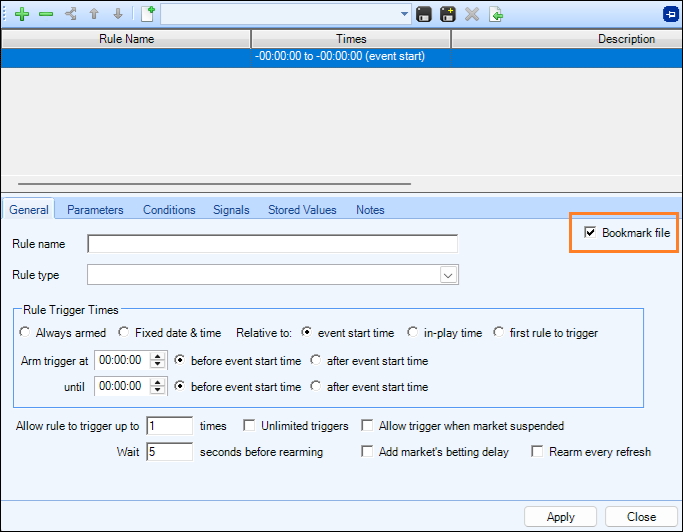Switch to the Conditions tab

(x=169, y=210)
